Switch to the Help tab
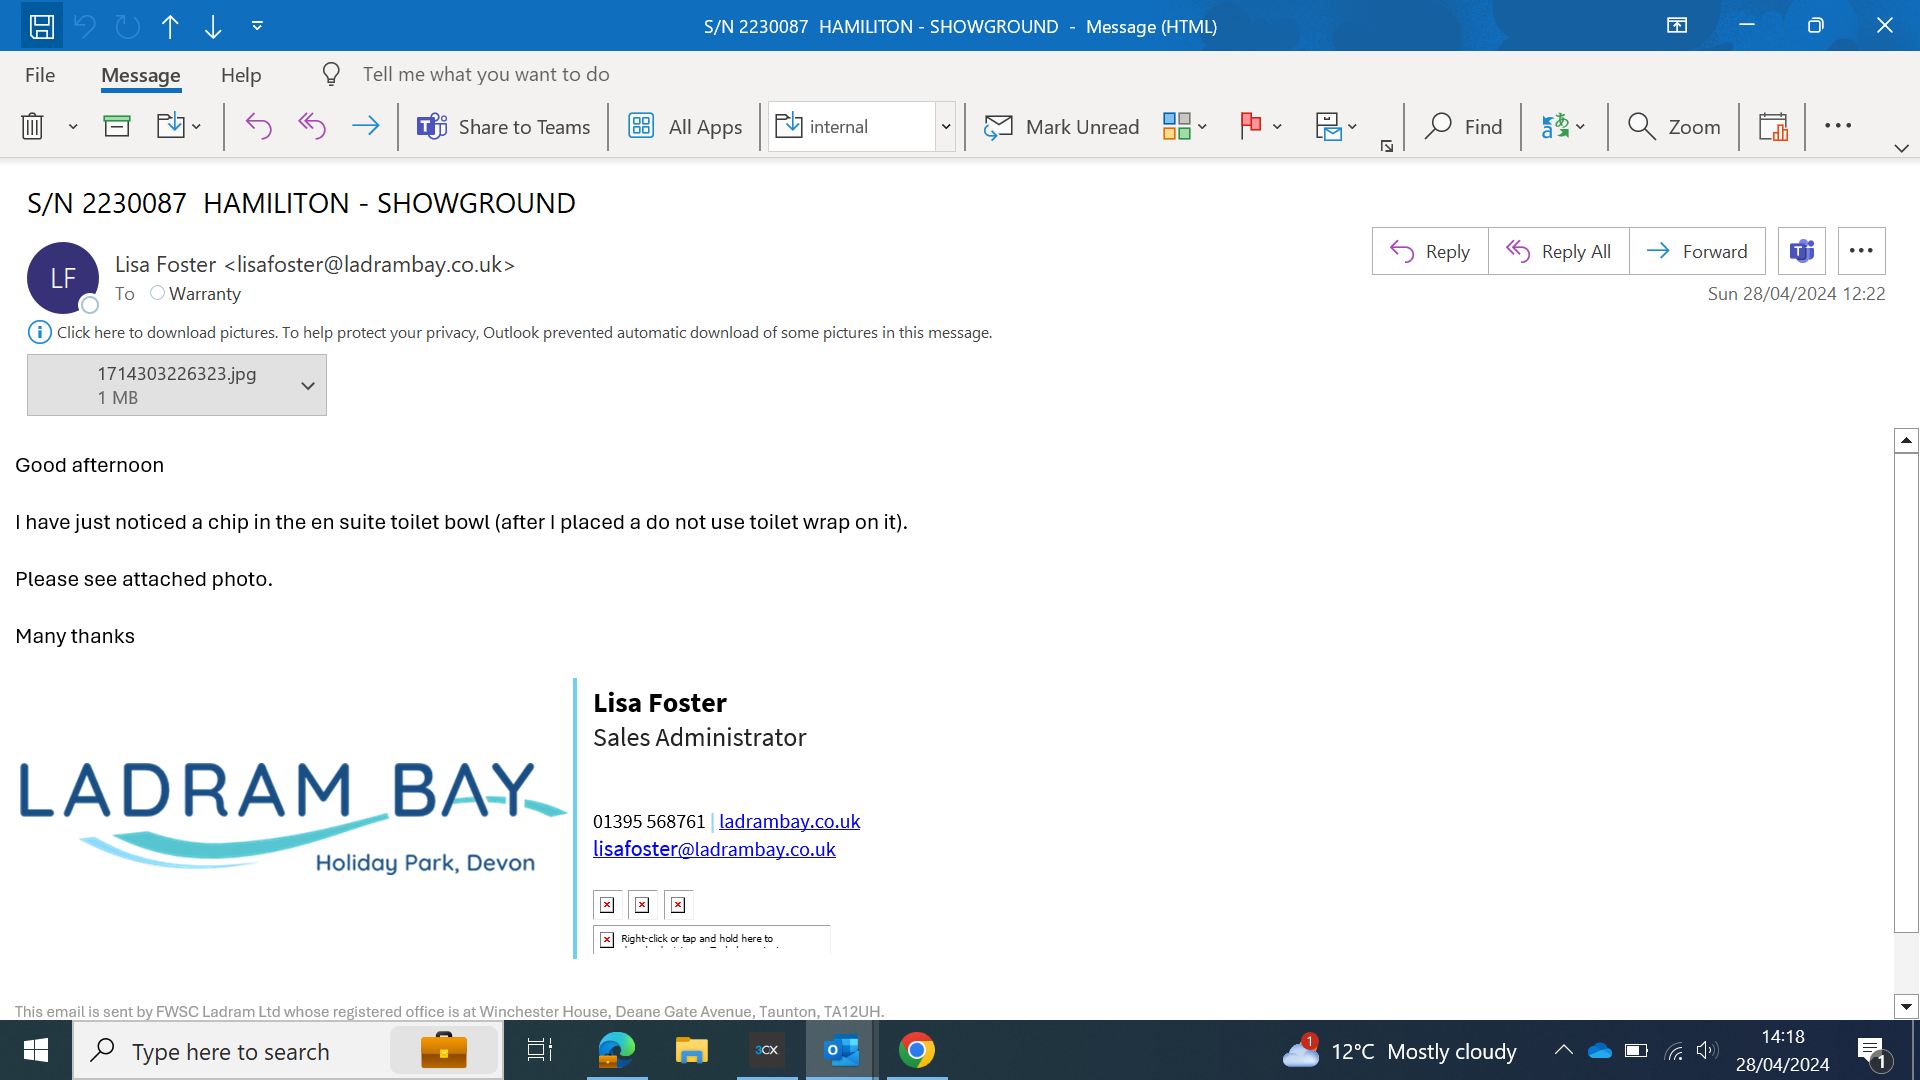Screen dimensions: 1920x1080 (241, 75)
